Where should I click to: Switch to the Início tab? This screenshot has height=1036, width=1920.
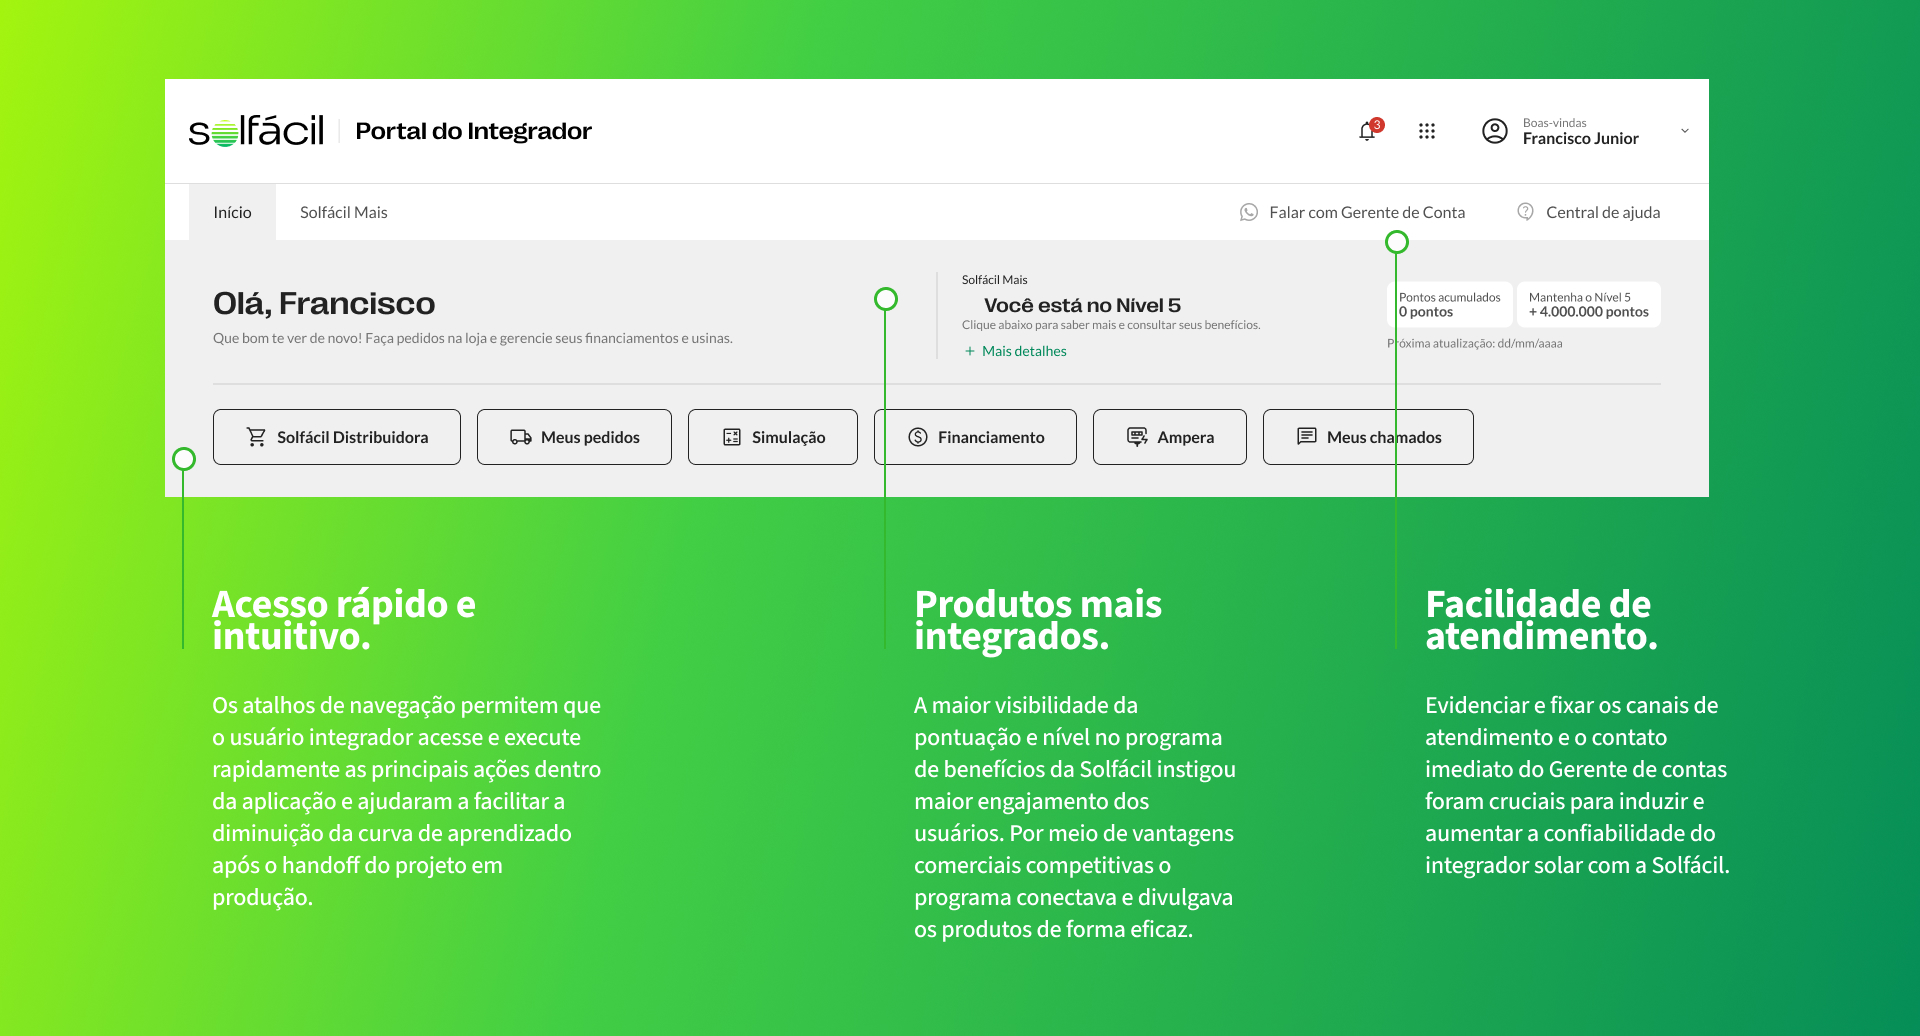pos(232,212)
